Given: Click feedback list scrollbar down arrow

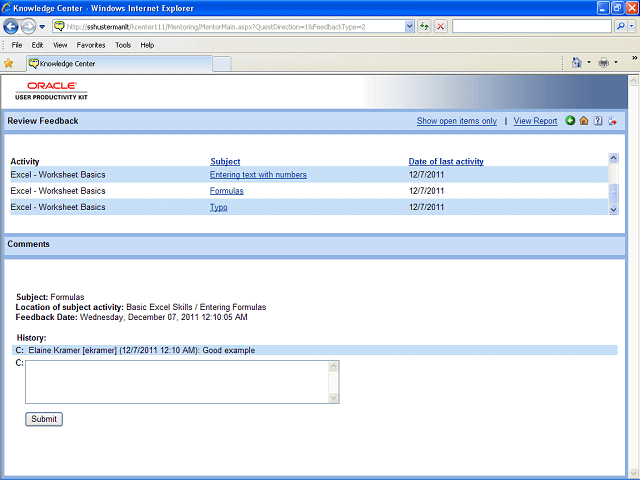Looking at the screenshot, I should (613, 209).
